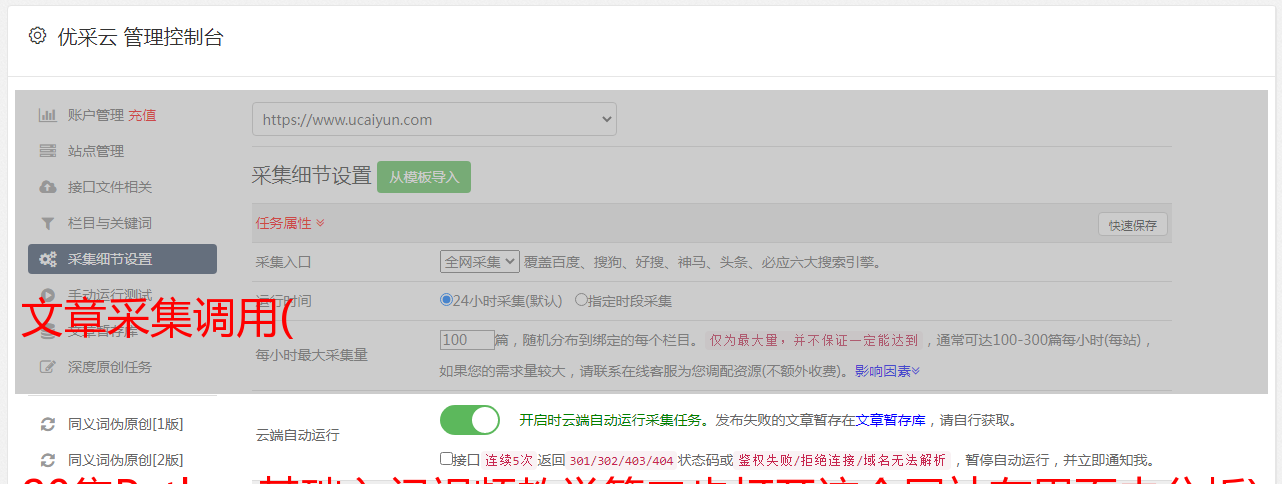Viewport: 1282px width, 484px height.
Task: Tick the 接口 连续5次 failure checkbox
Action: (x=446, y=459)
